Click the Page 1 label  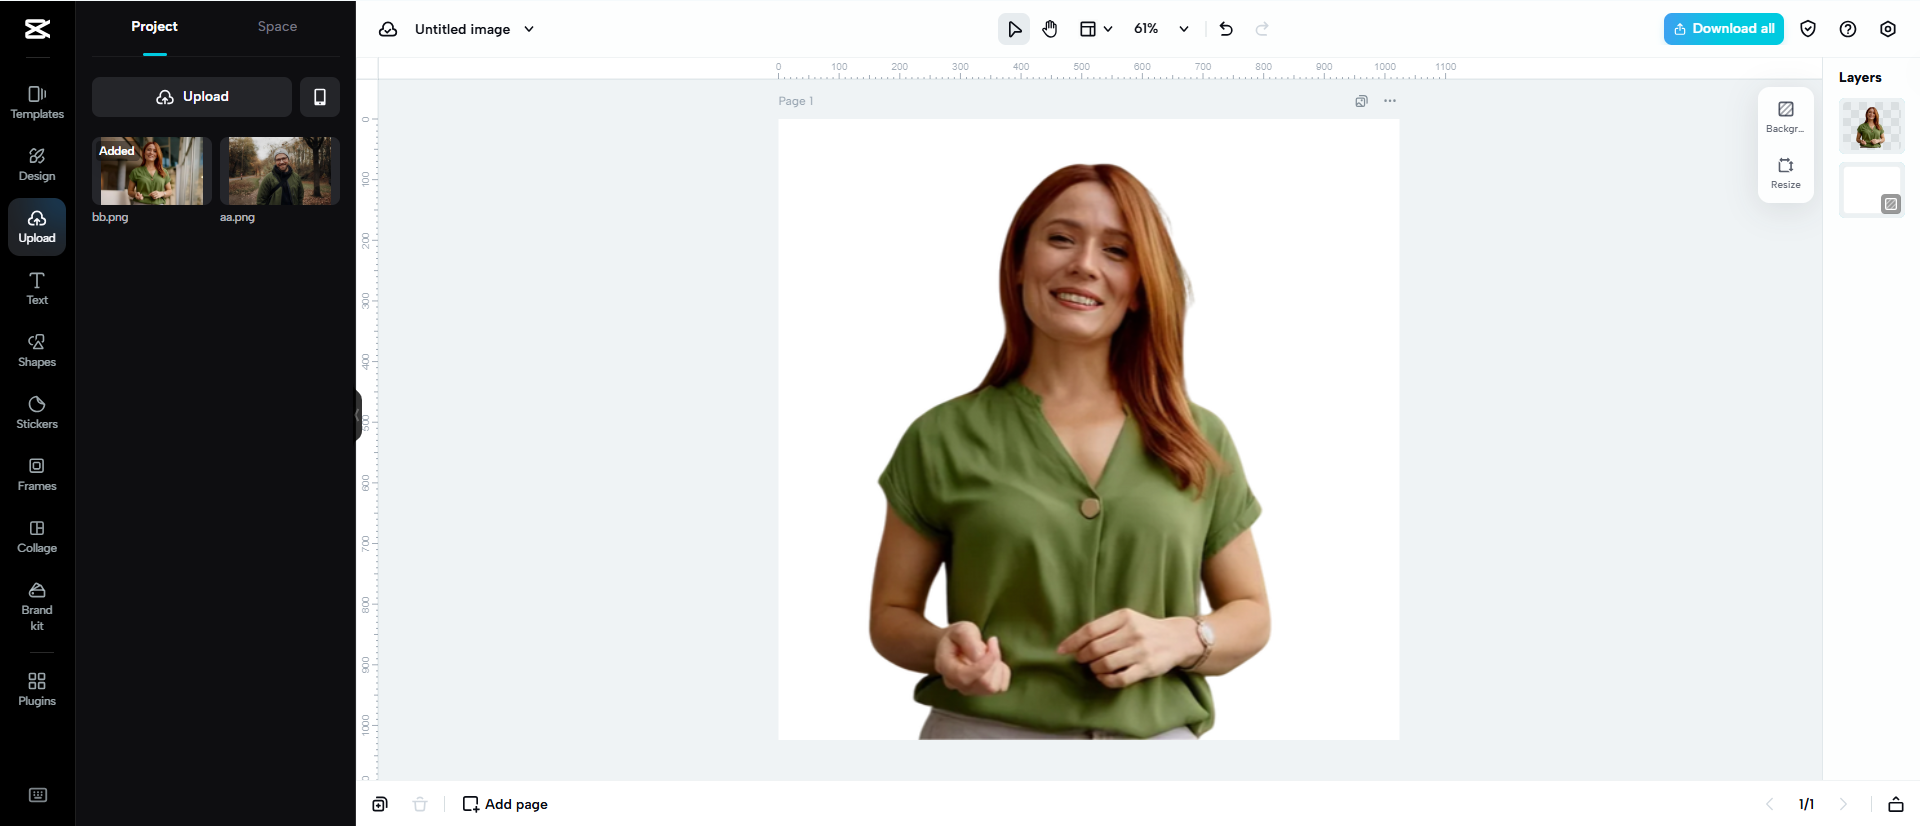(796, 101)
